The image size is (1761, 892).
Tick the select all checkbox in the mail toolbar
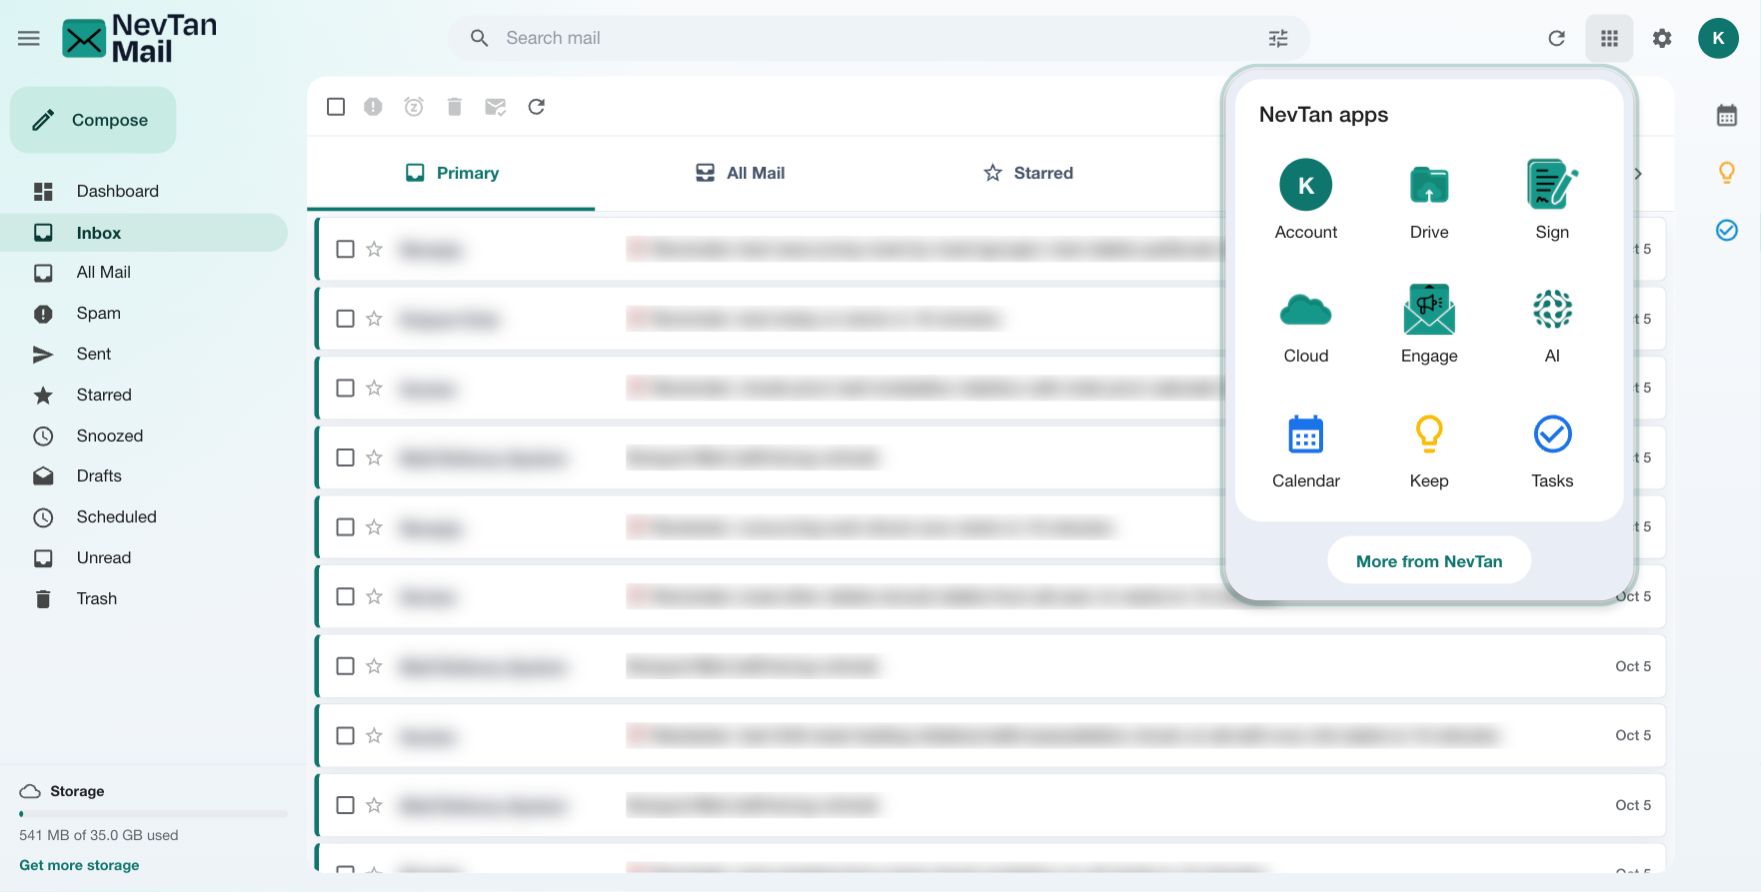pos(336,107)
